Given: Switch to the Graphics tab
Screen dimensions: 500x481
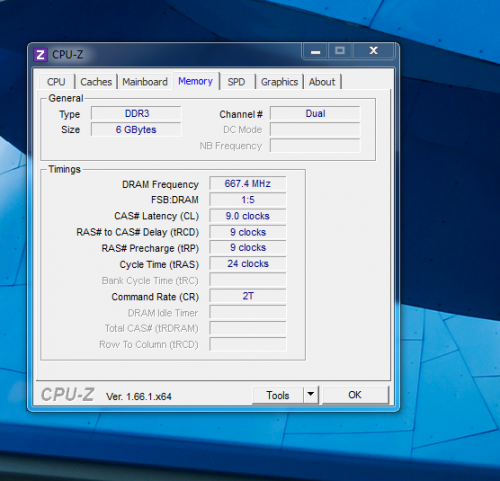Looking at the screenshot, I should (x=279, y=82).
